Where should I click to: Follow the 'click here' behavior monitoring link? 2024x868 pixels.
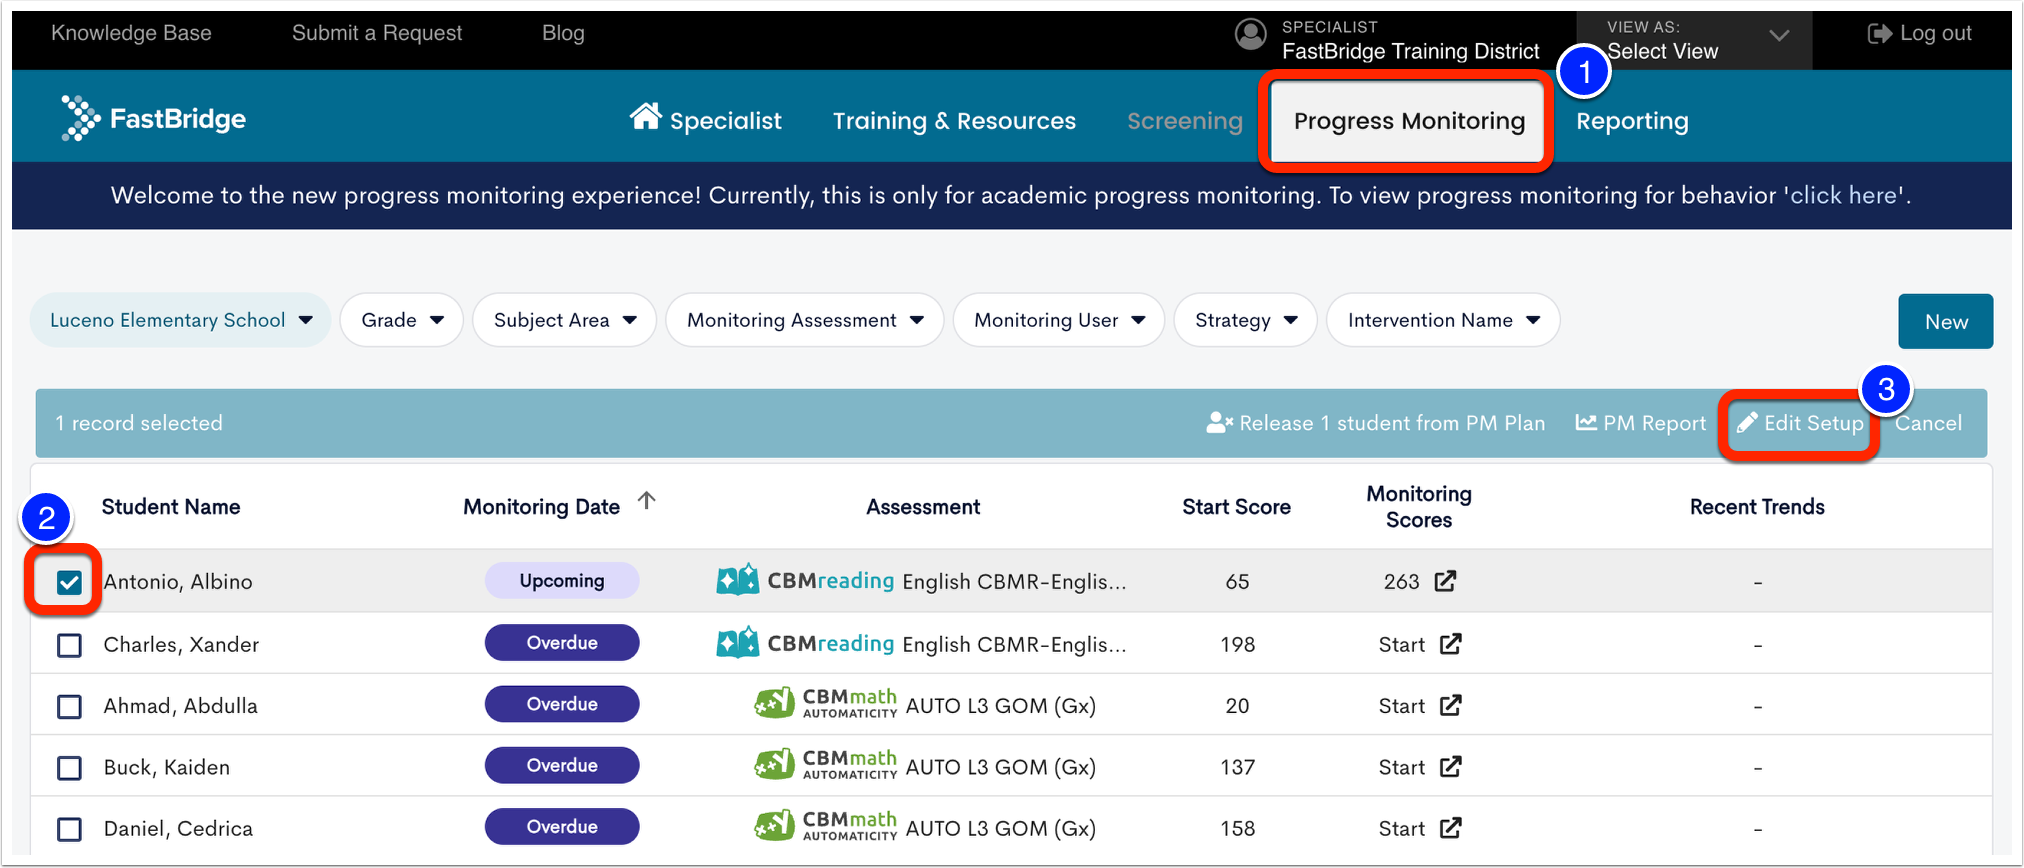(x=1843, y=195)
